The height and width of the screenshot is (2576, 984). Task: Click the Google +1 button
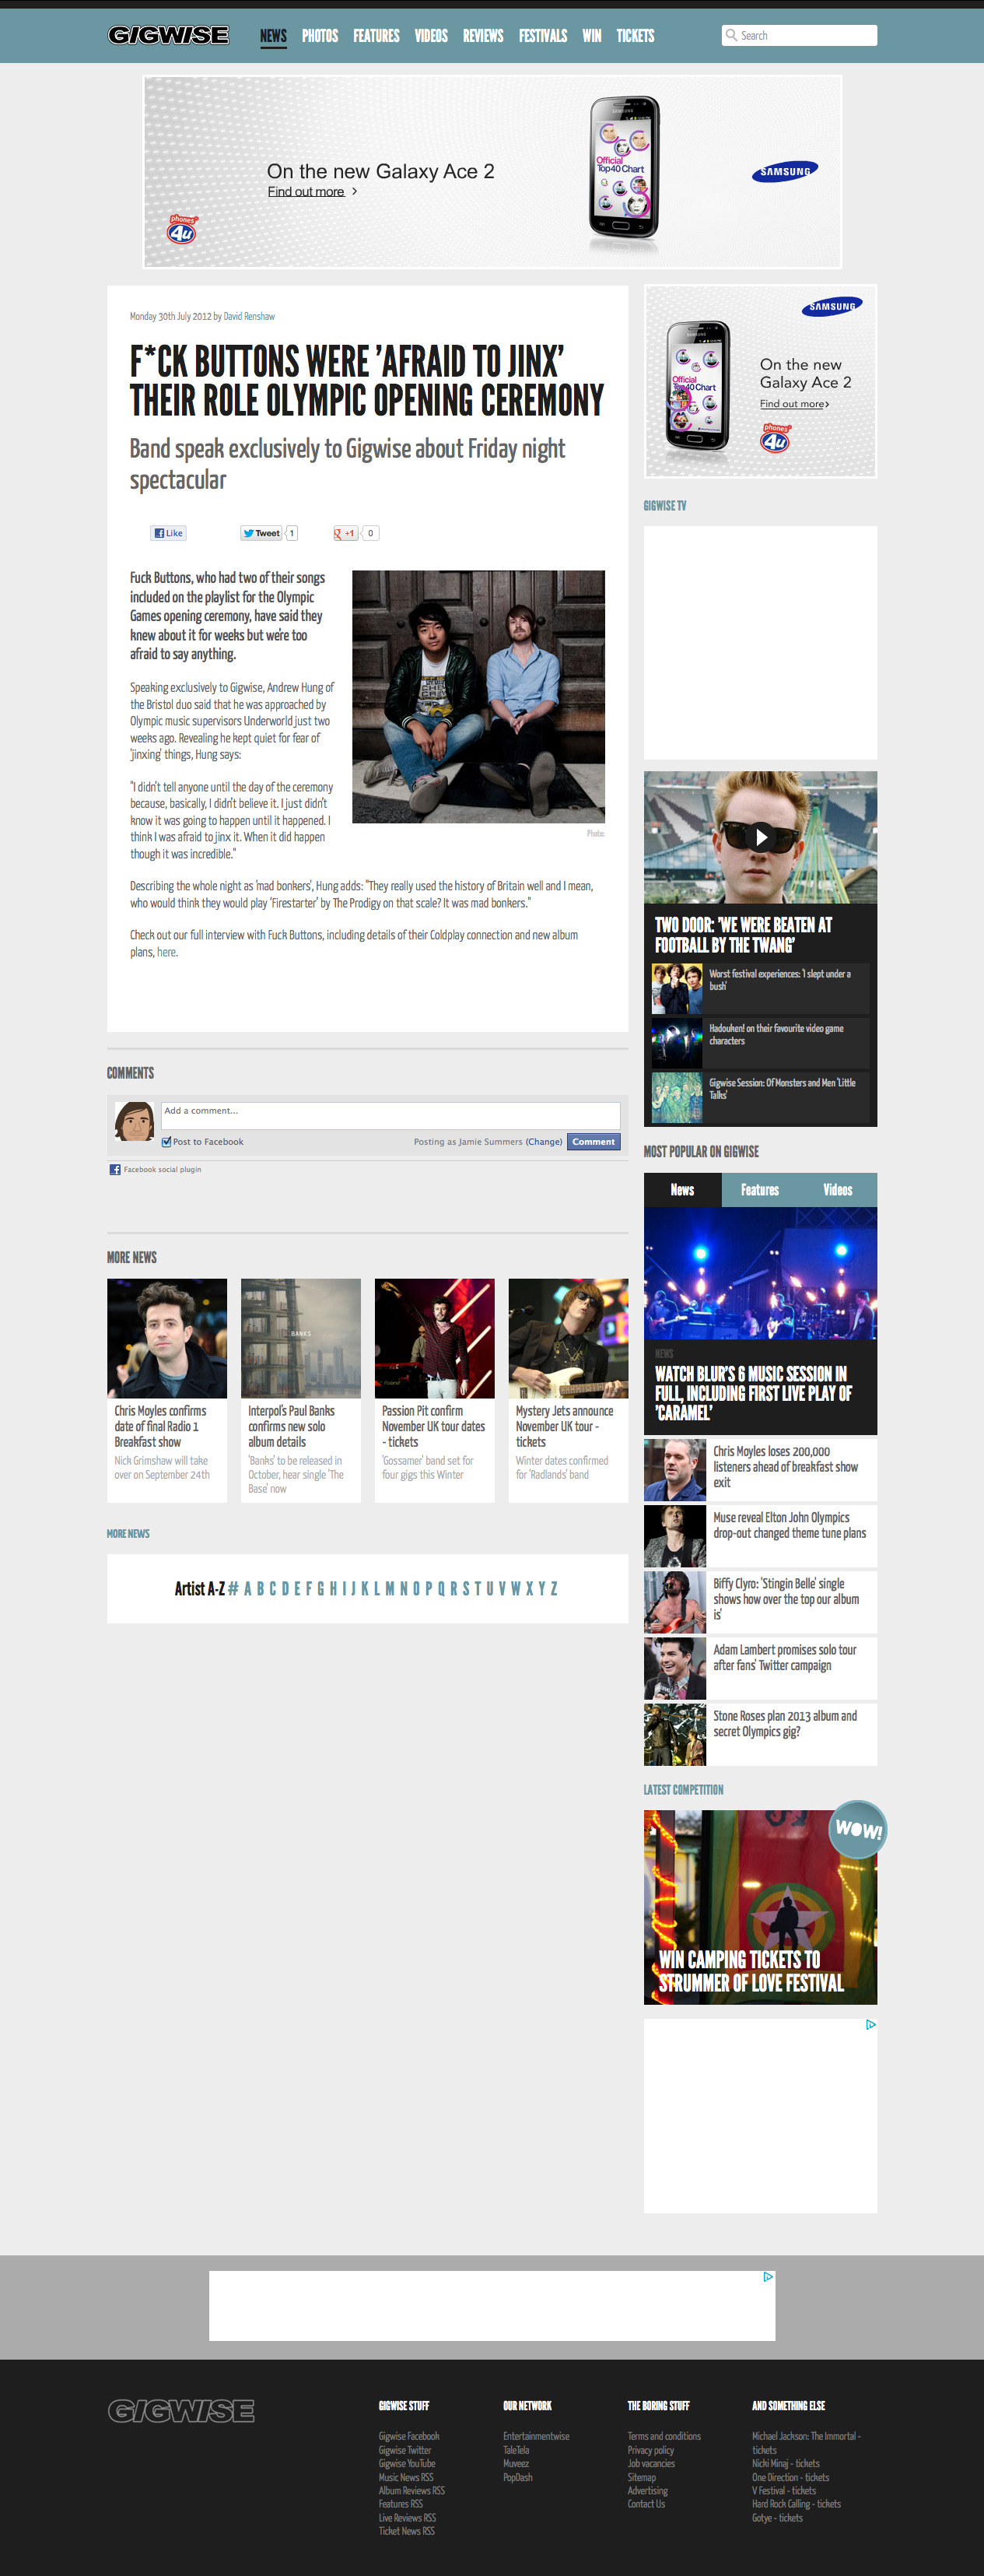[x=345, y=533]
